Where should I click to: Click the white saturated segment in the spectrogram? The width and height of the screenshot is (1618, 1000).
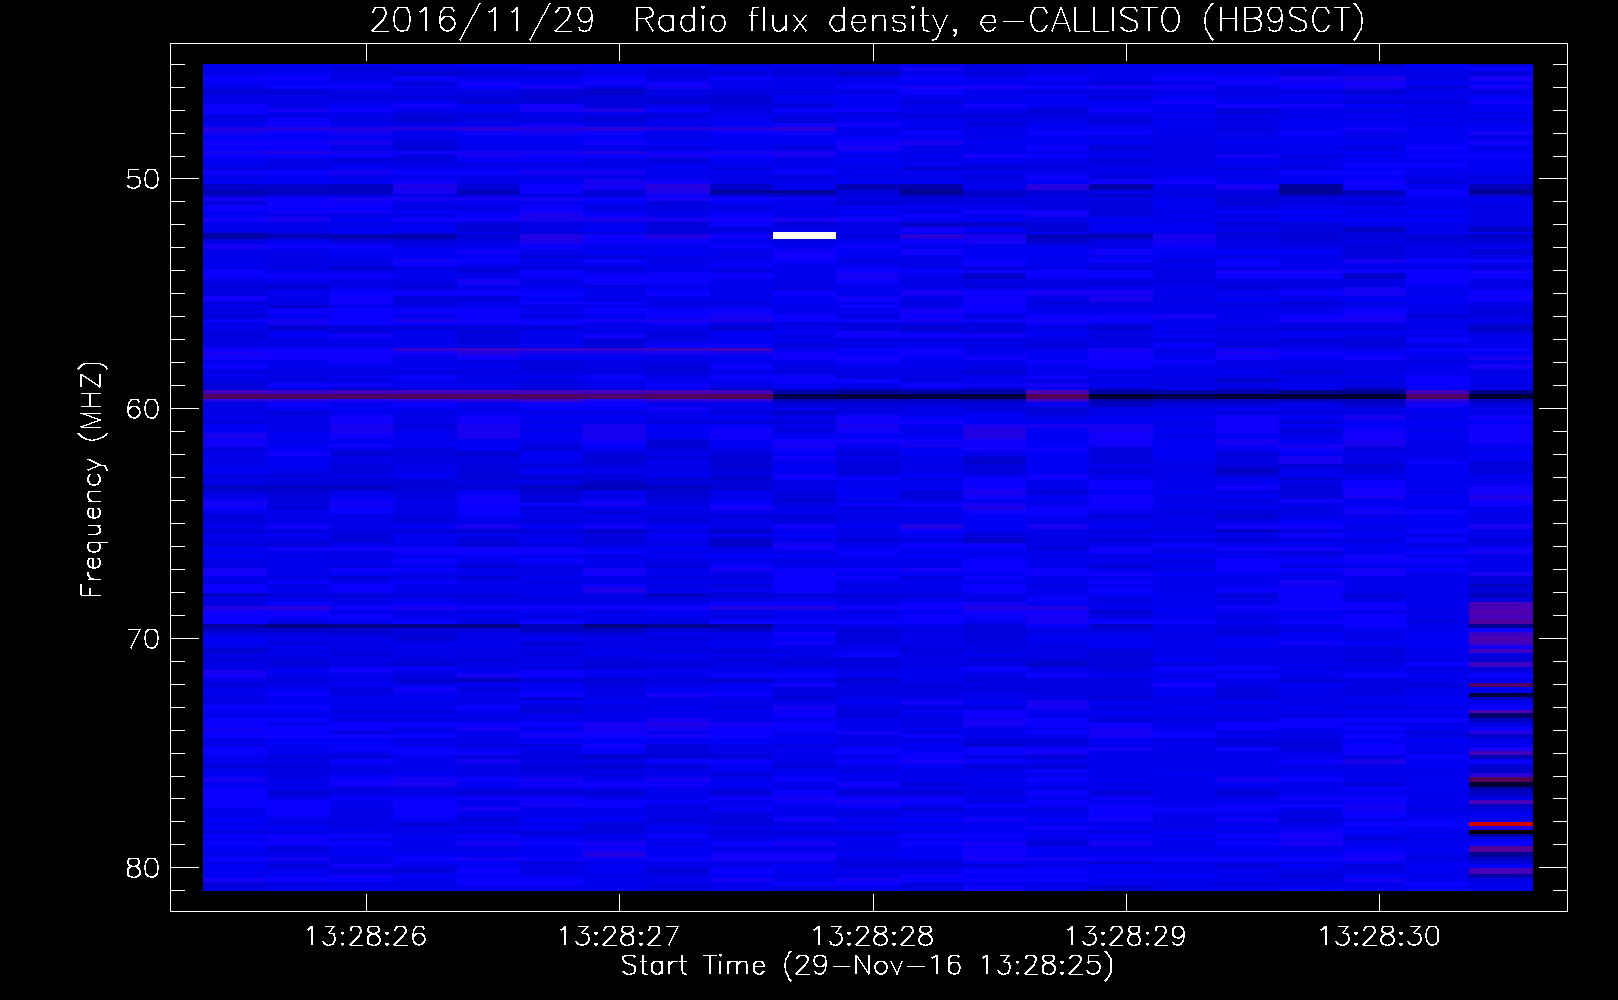tap(804, 236)
